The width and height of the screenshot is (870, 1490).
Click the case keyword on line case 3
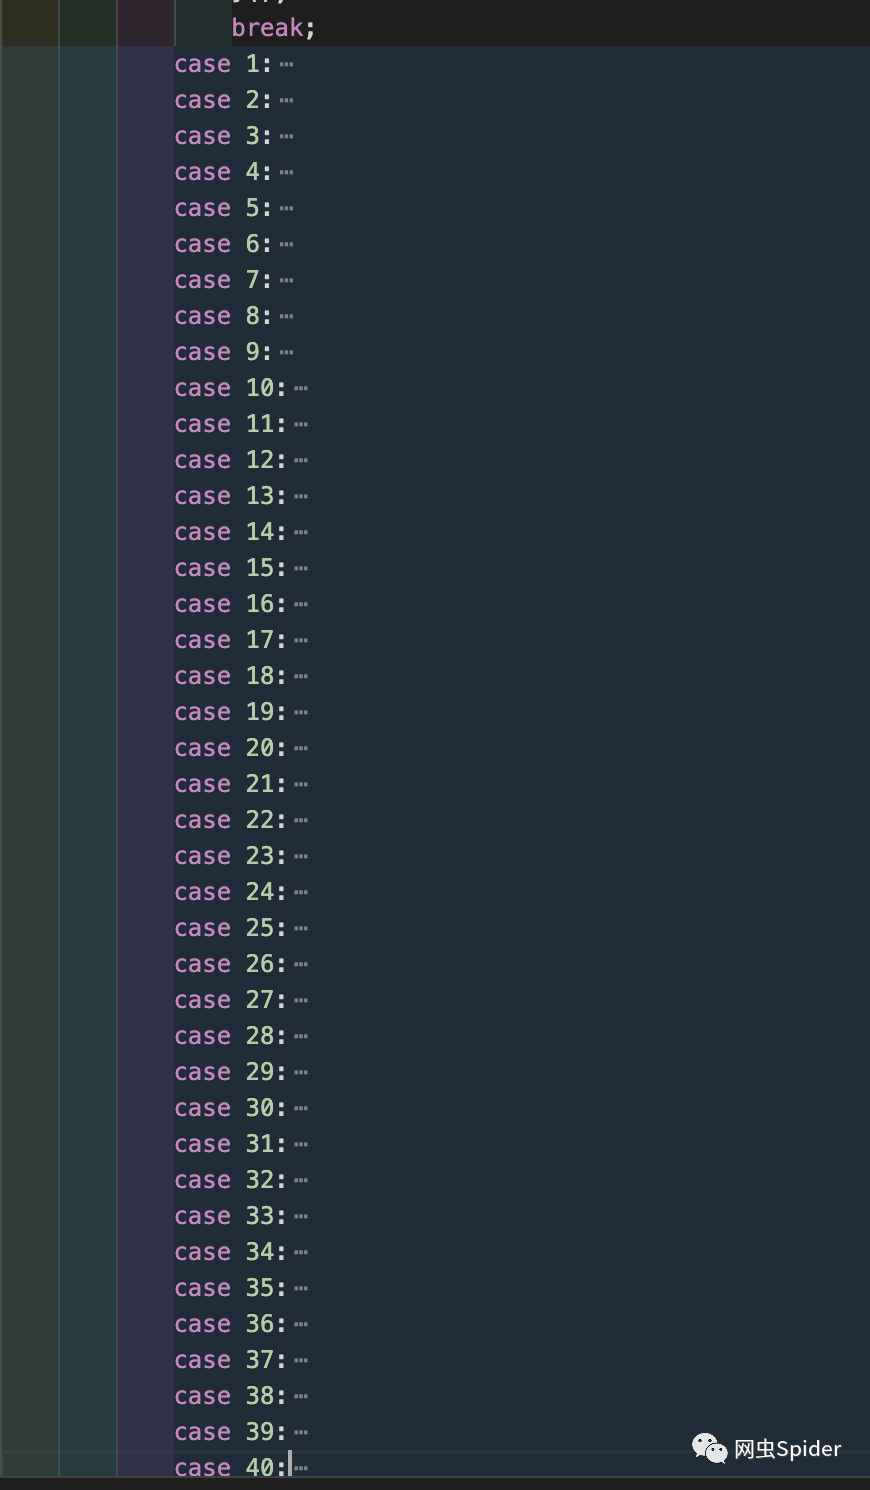coord(202,137)
